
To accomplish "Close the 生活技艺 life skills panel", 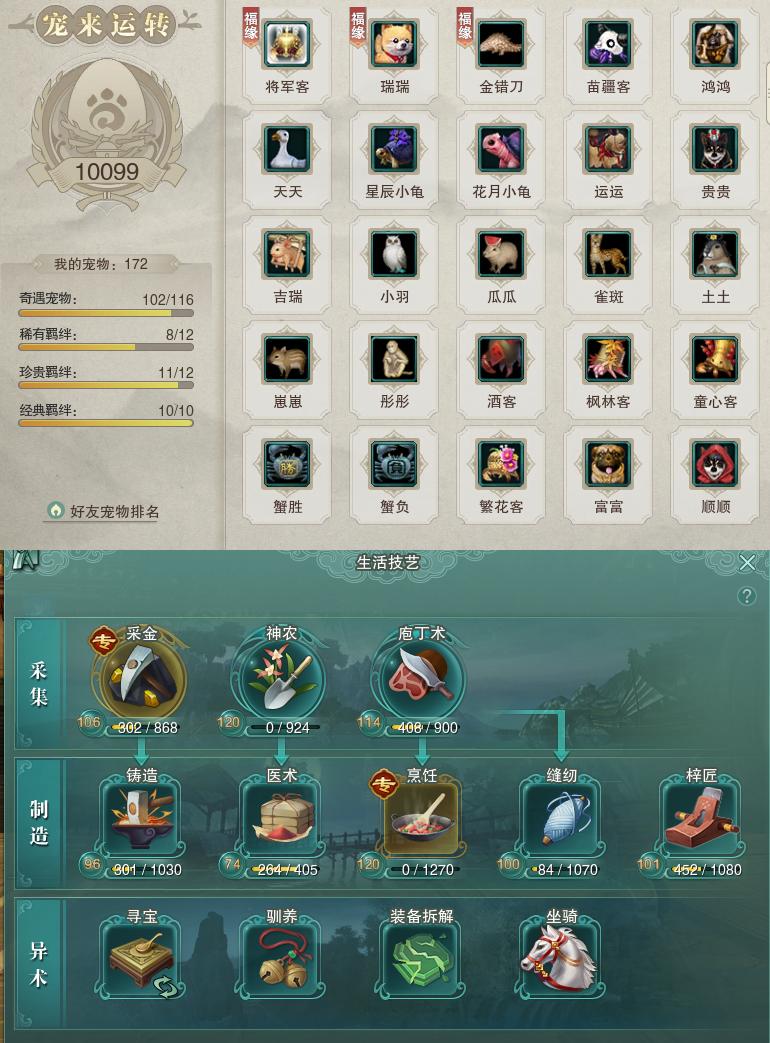I will (747, 563).
